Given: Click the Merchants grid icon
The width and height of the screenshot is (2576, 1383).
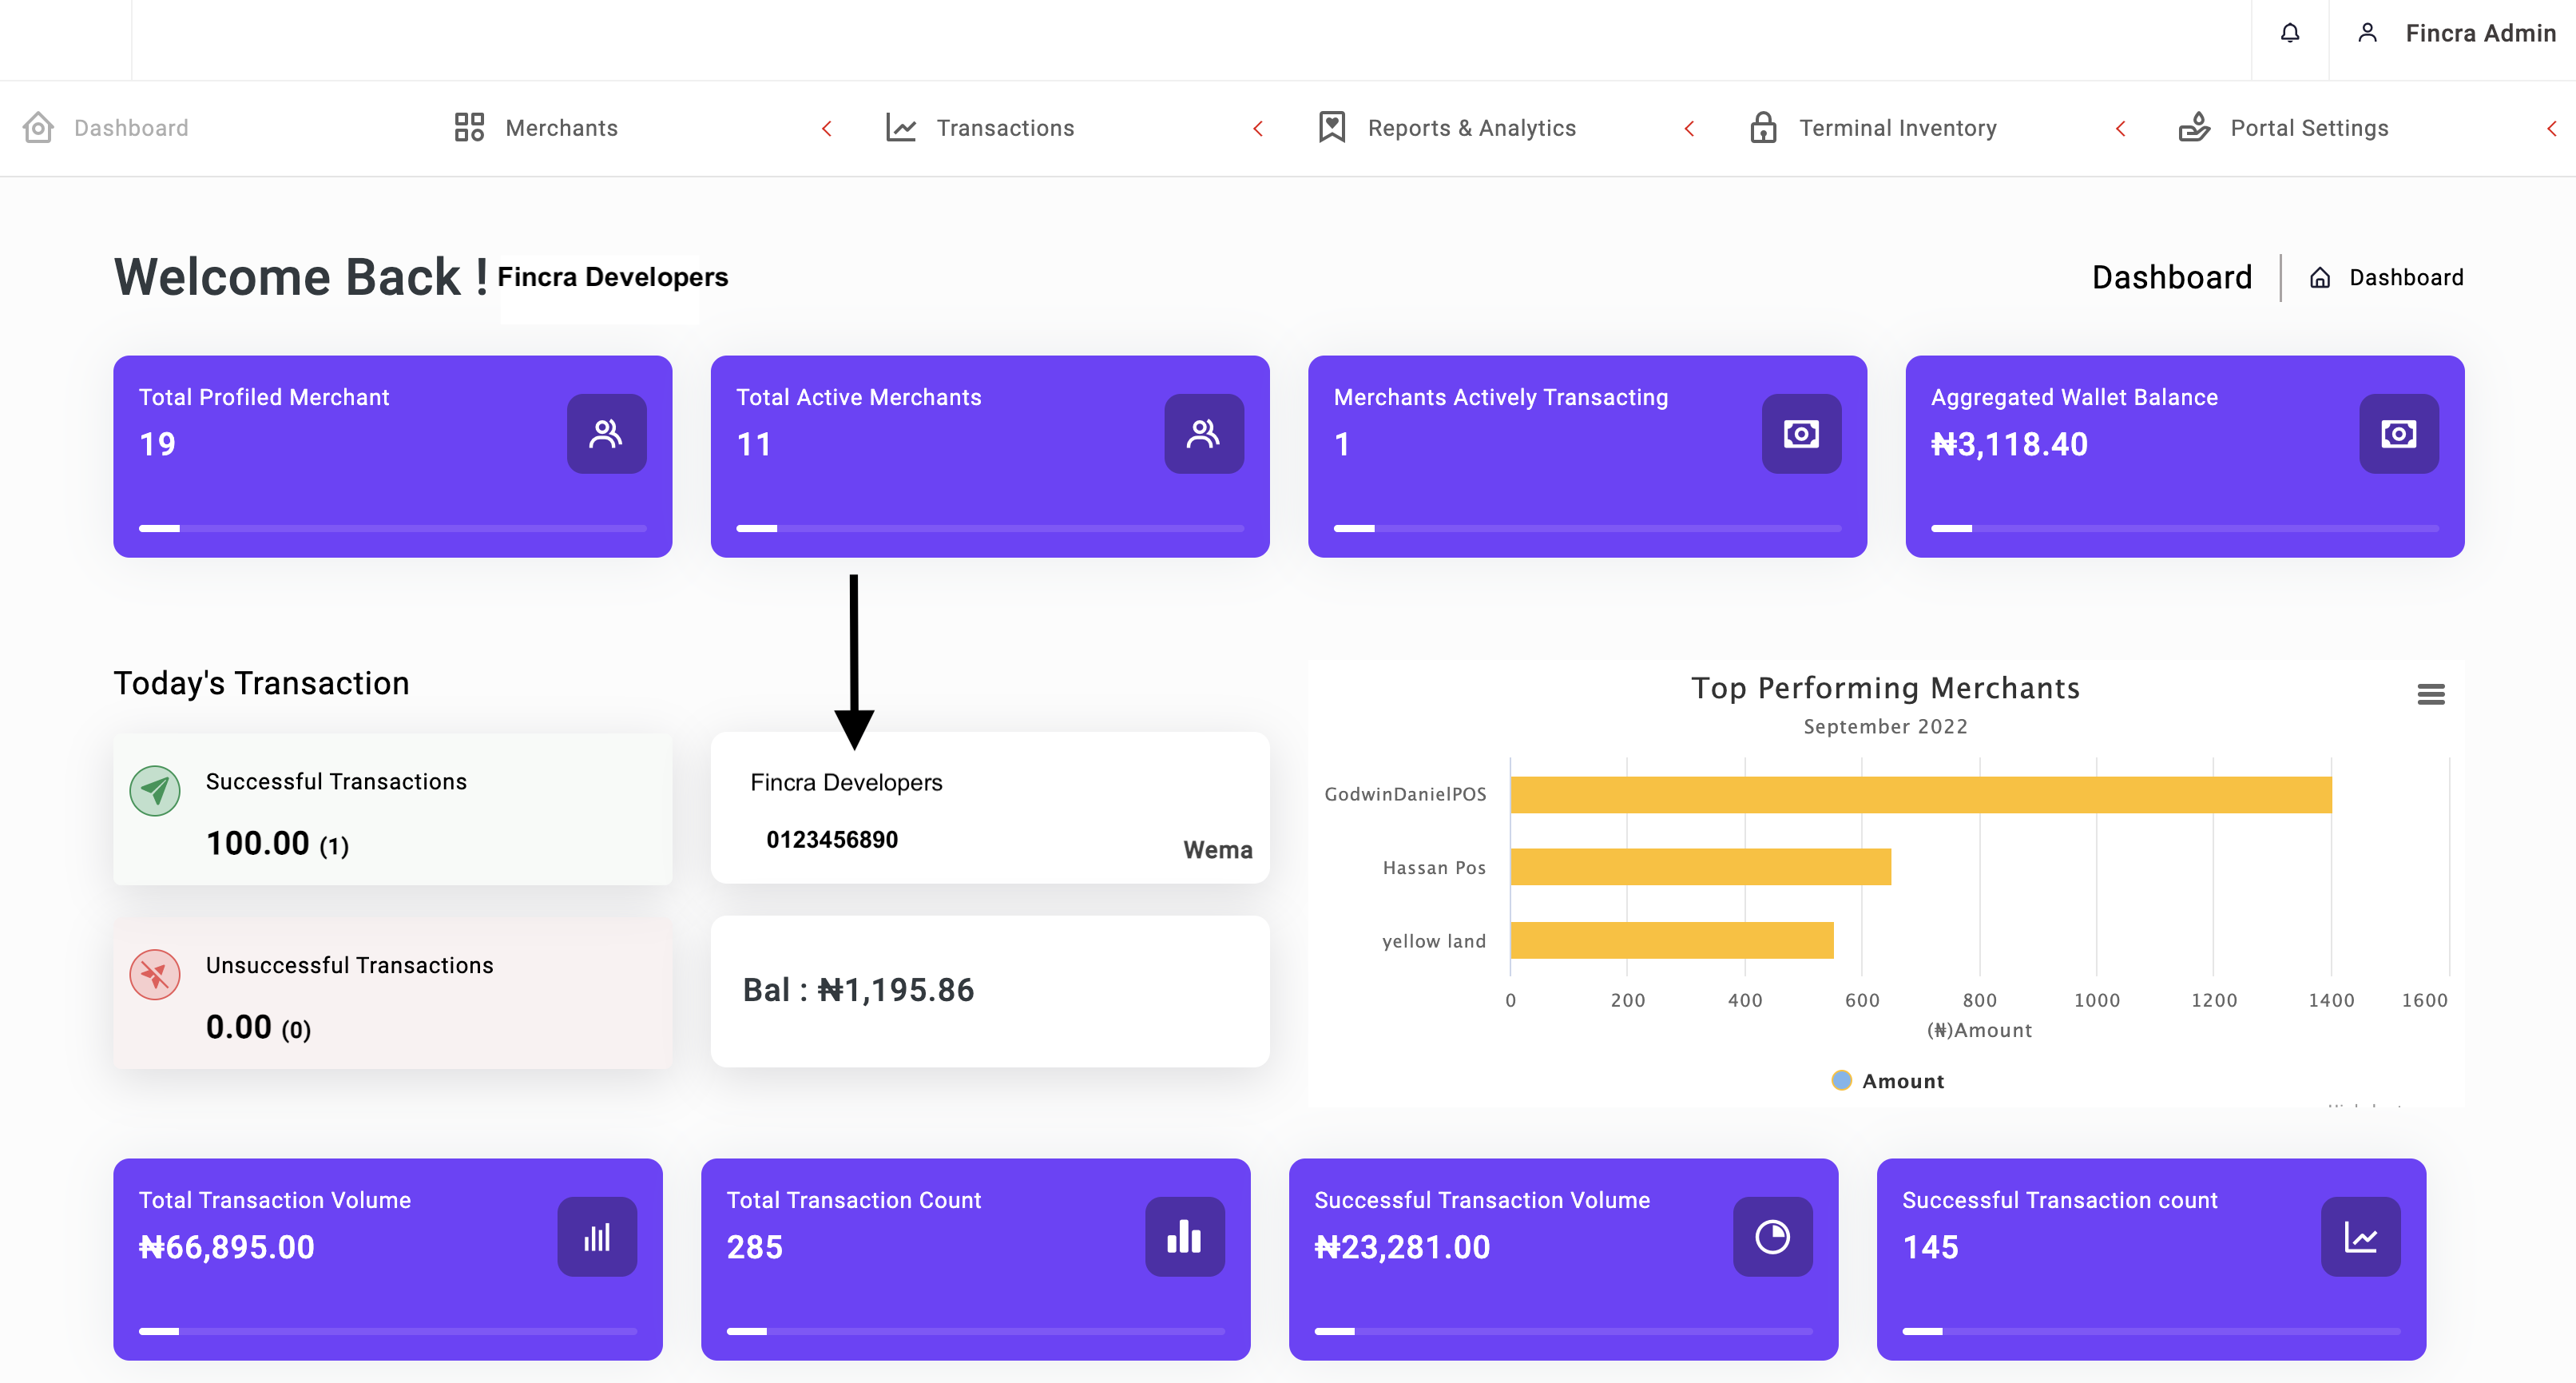Looking at the screenshot, I should click(x=469, y=128).
